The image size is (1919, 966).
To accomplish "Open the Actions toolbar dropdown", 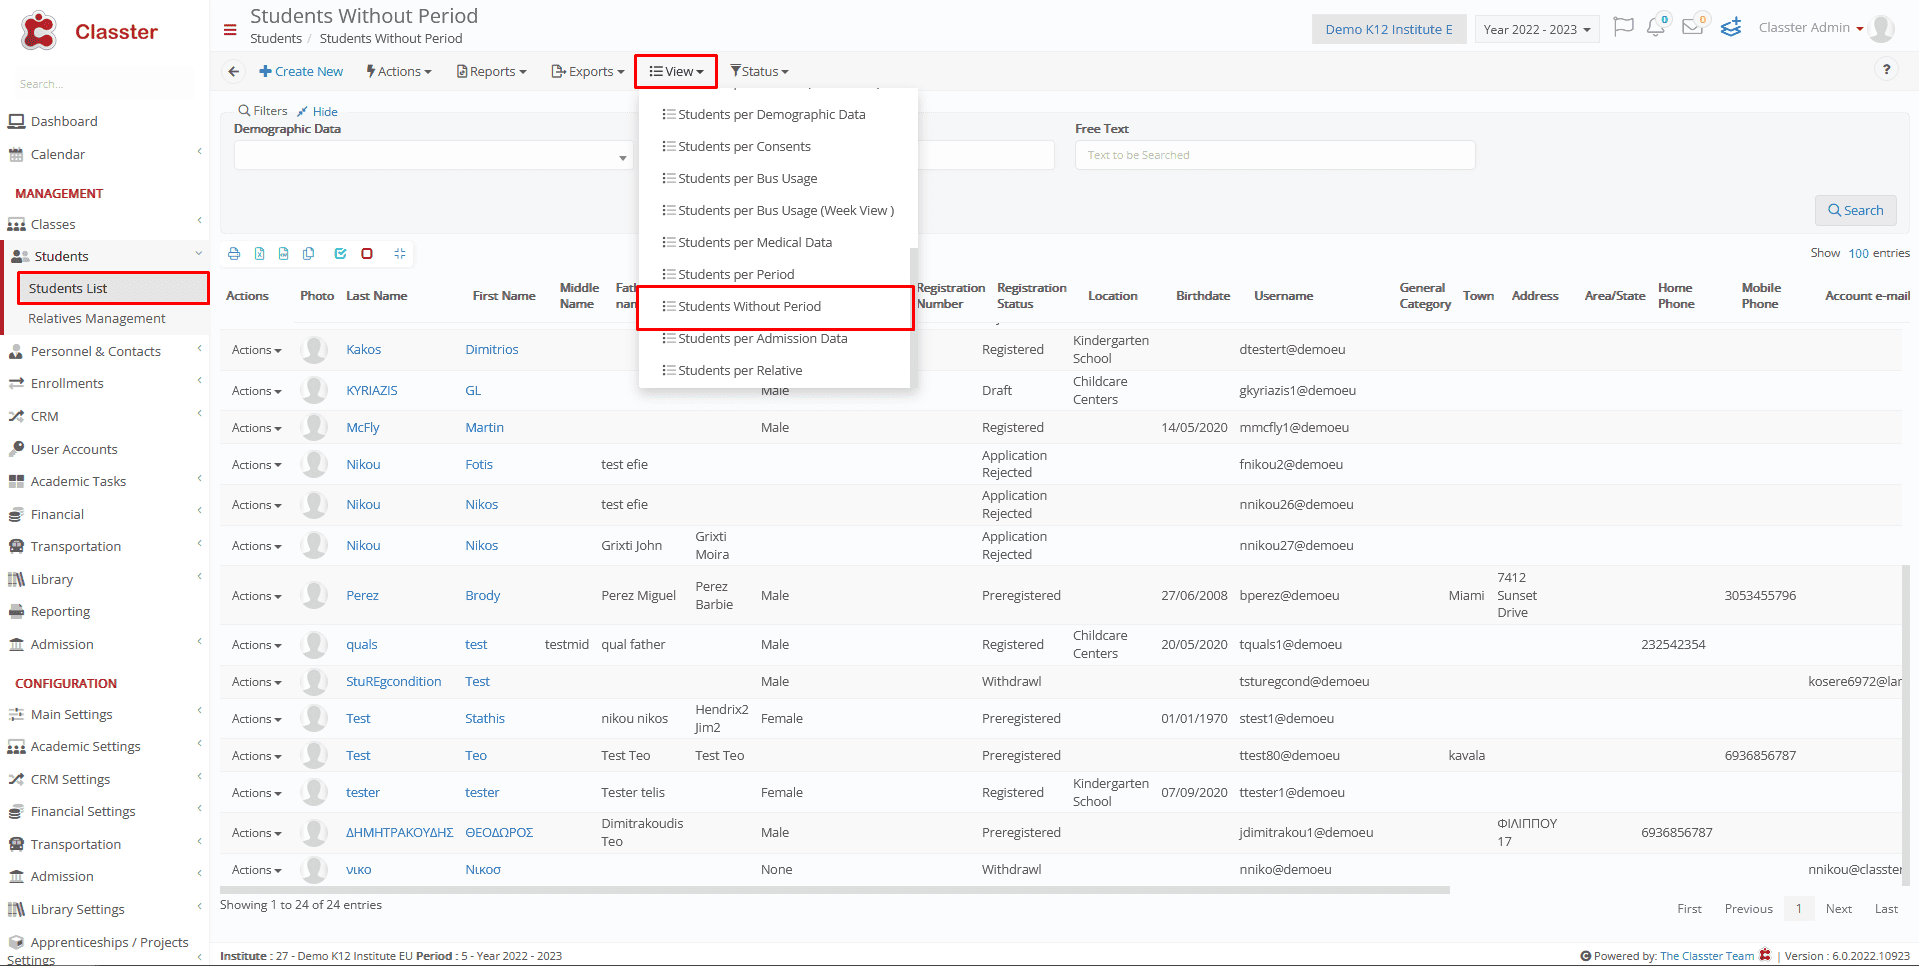I will pyautogui.click(x=399, y=71).
